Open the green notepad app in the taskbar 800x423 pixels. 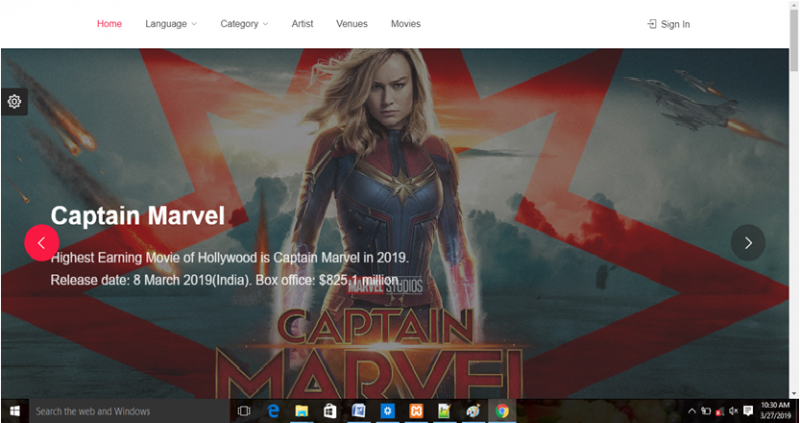tap(444, 411)
